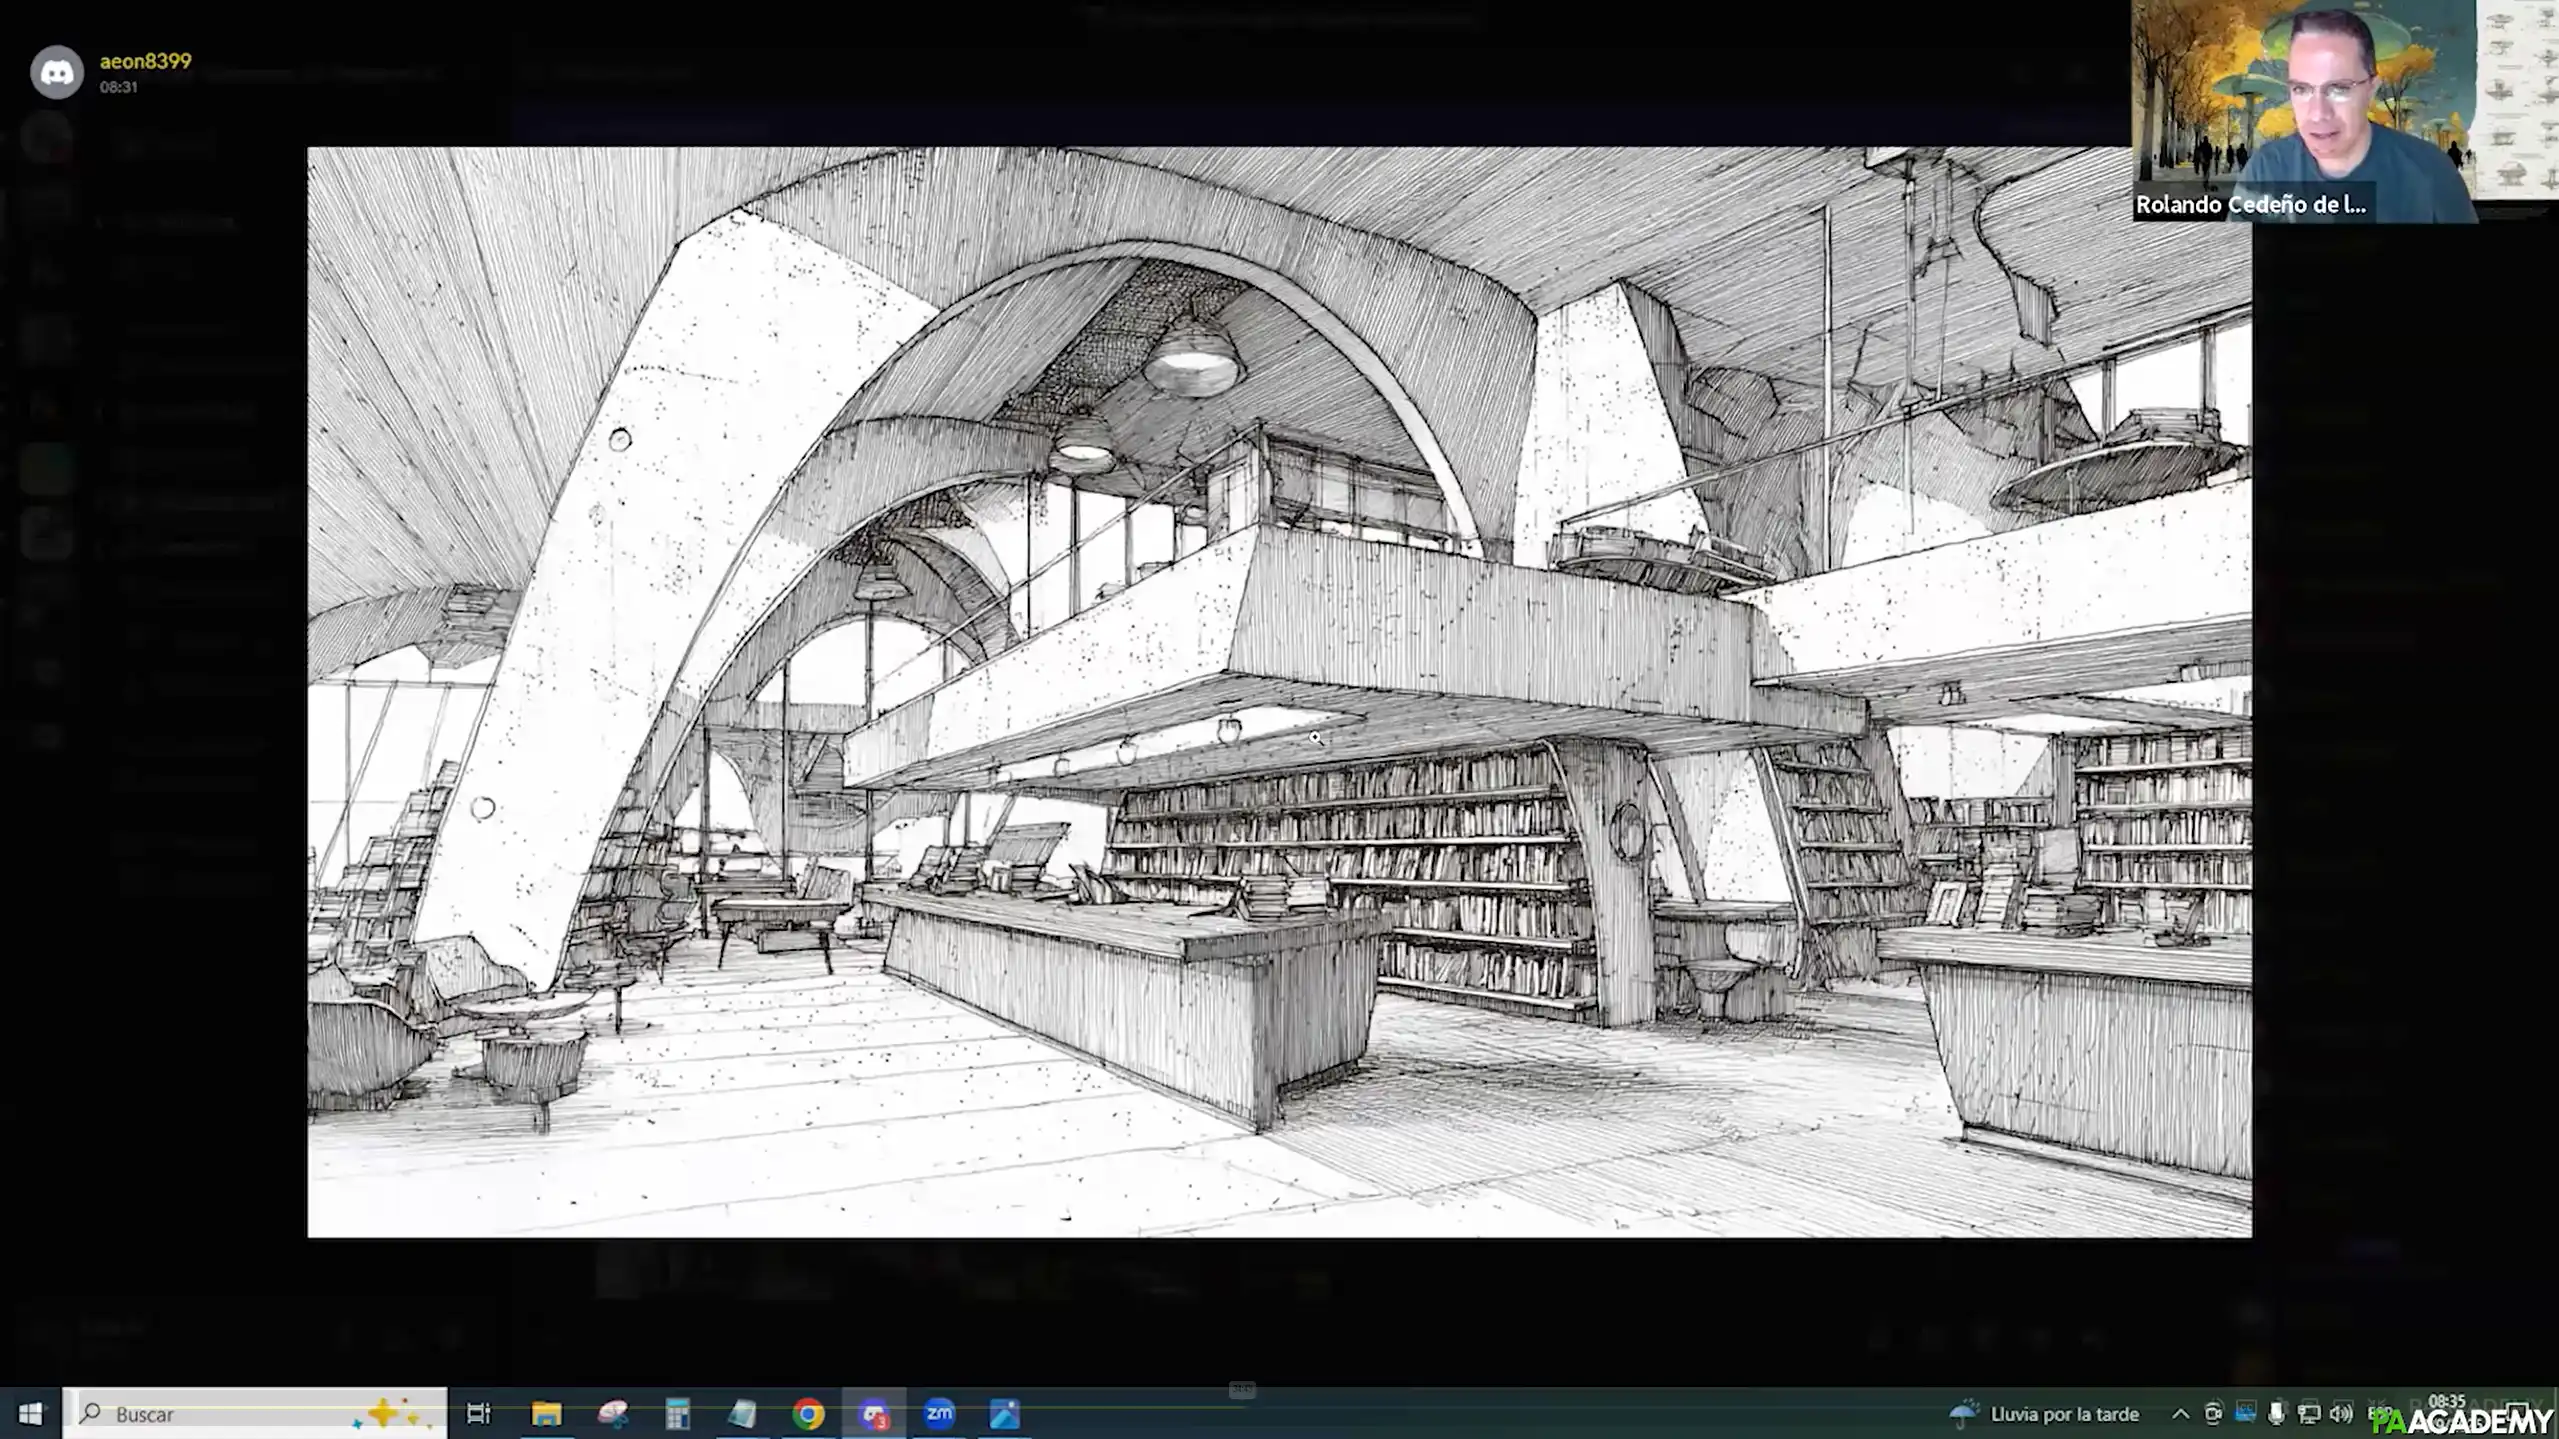
Task: Expand hidden system tray icons chevron
Action: tap(2180, 1413)
